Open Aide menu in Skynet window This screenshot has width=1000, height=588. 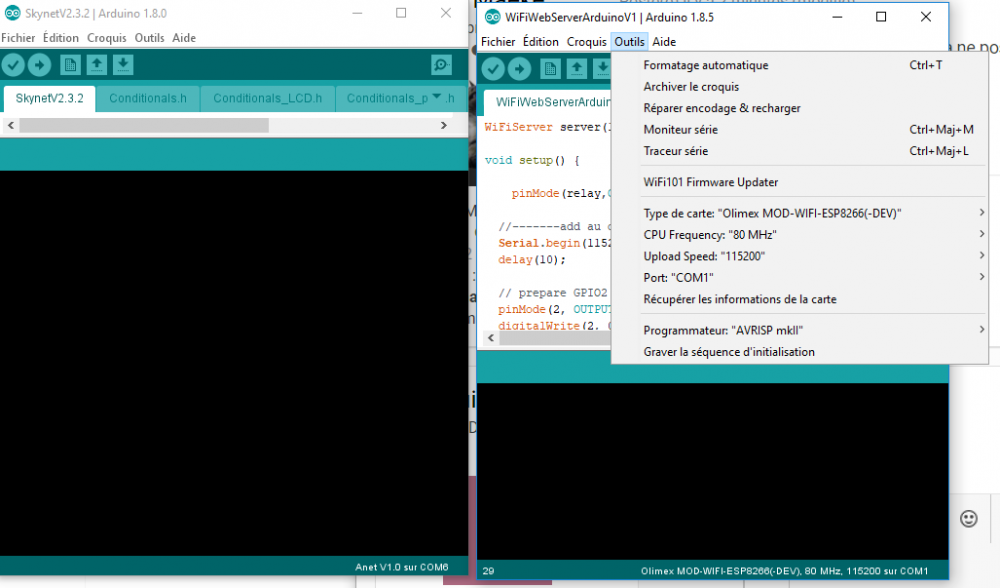coord(184,38)
